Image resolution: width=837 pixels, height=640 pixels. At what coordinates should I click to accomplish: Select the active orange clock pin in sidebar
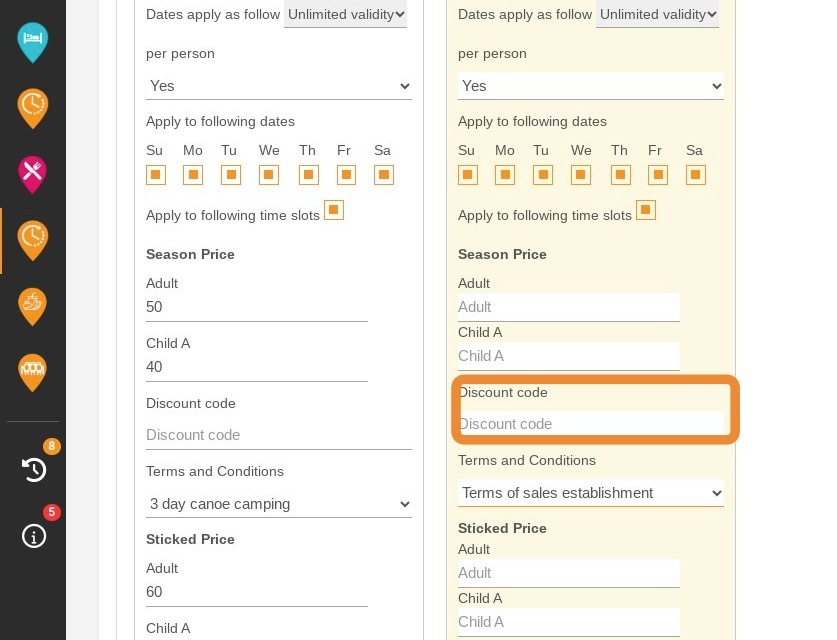click(x=33, y=241)
